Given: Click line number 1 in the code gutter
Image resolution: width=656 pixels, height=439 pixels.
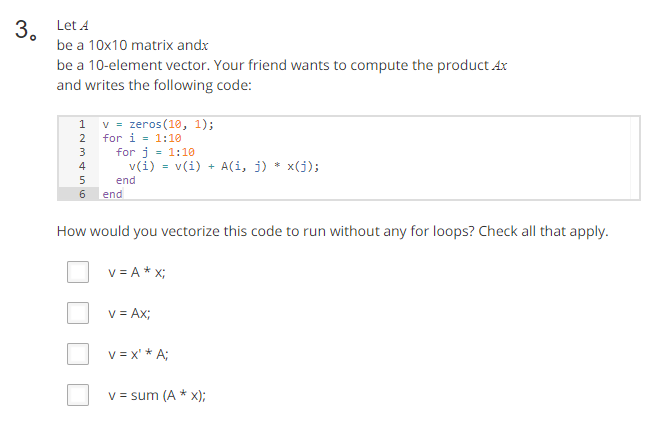Looking at the screenshot, I should point(82,124).
